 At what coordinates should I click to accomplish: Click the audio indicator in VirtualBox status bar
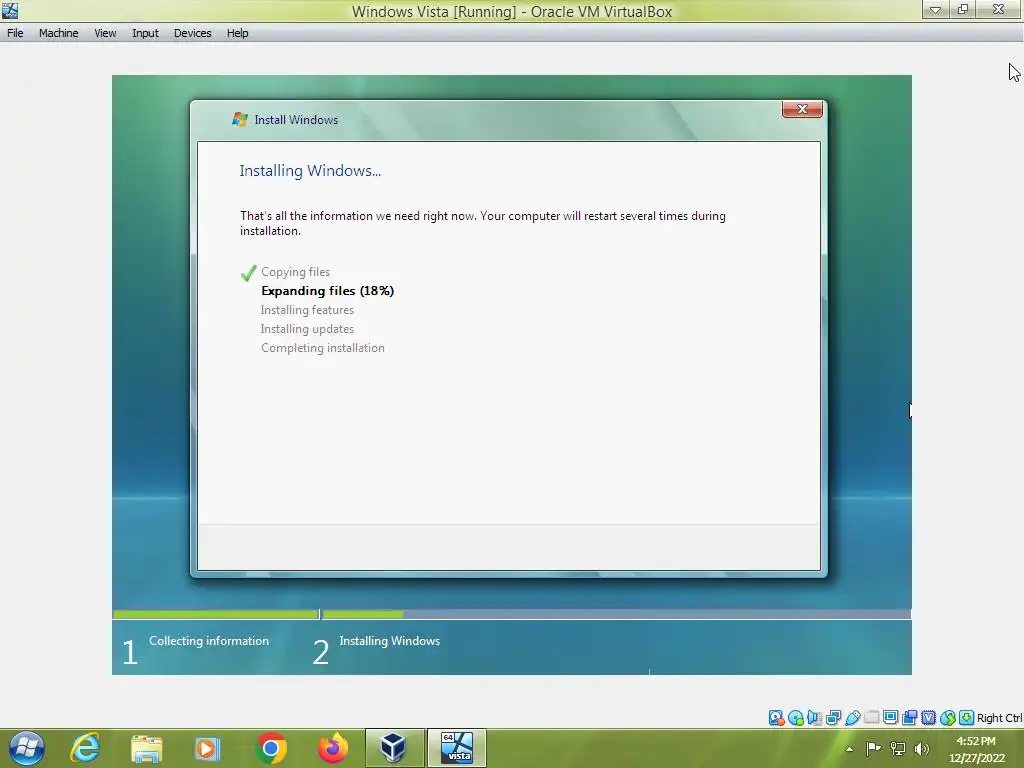point(814,718)
